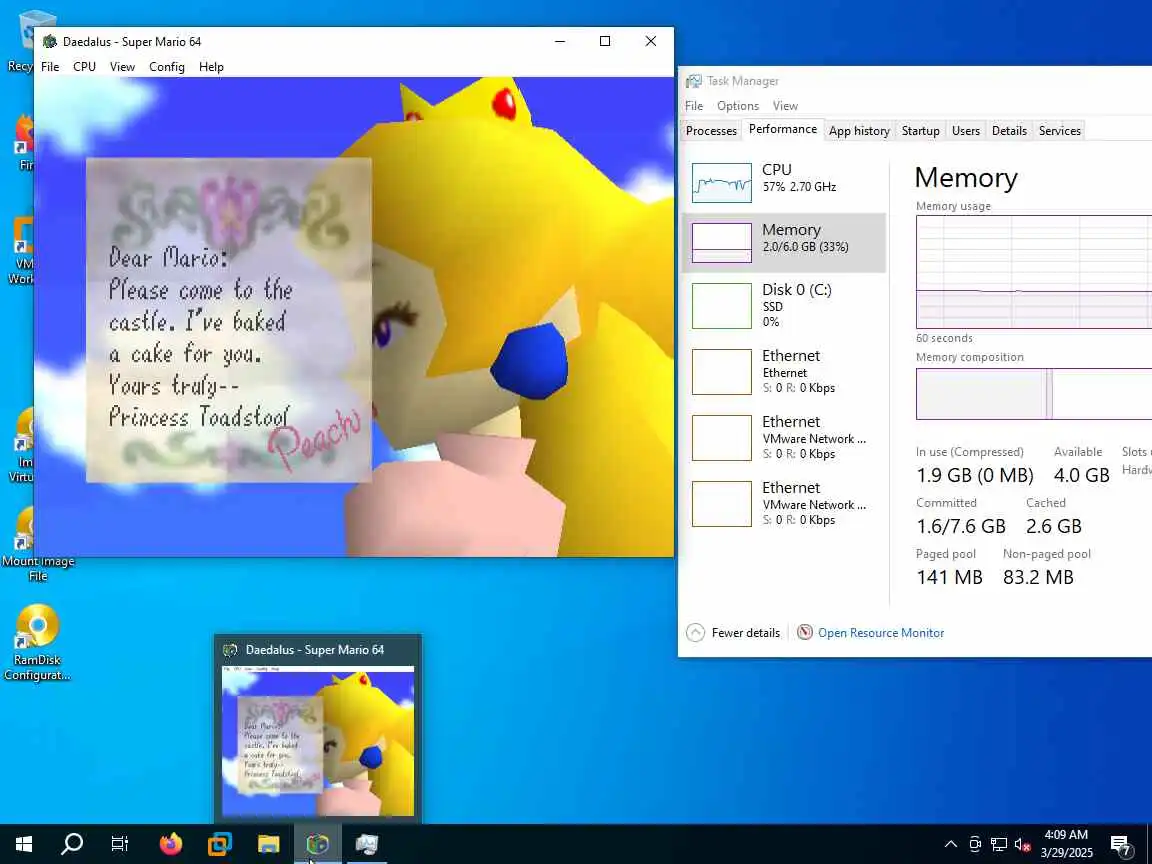Open the File menu in Daedalus

50,67
